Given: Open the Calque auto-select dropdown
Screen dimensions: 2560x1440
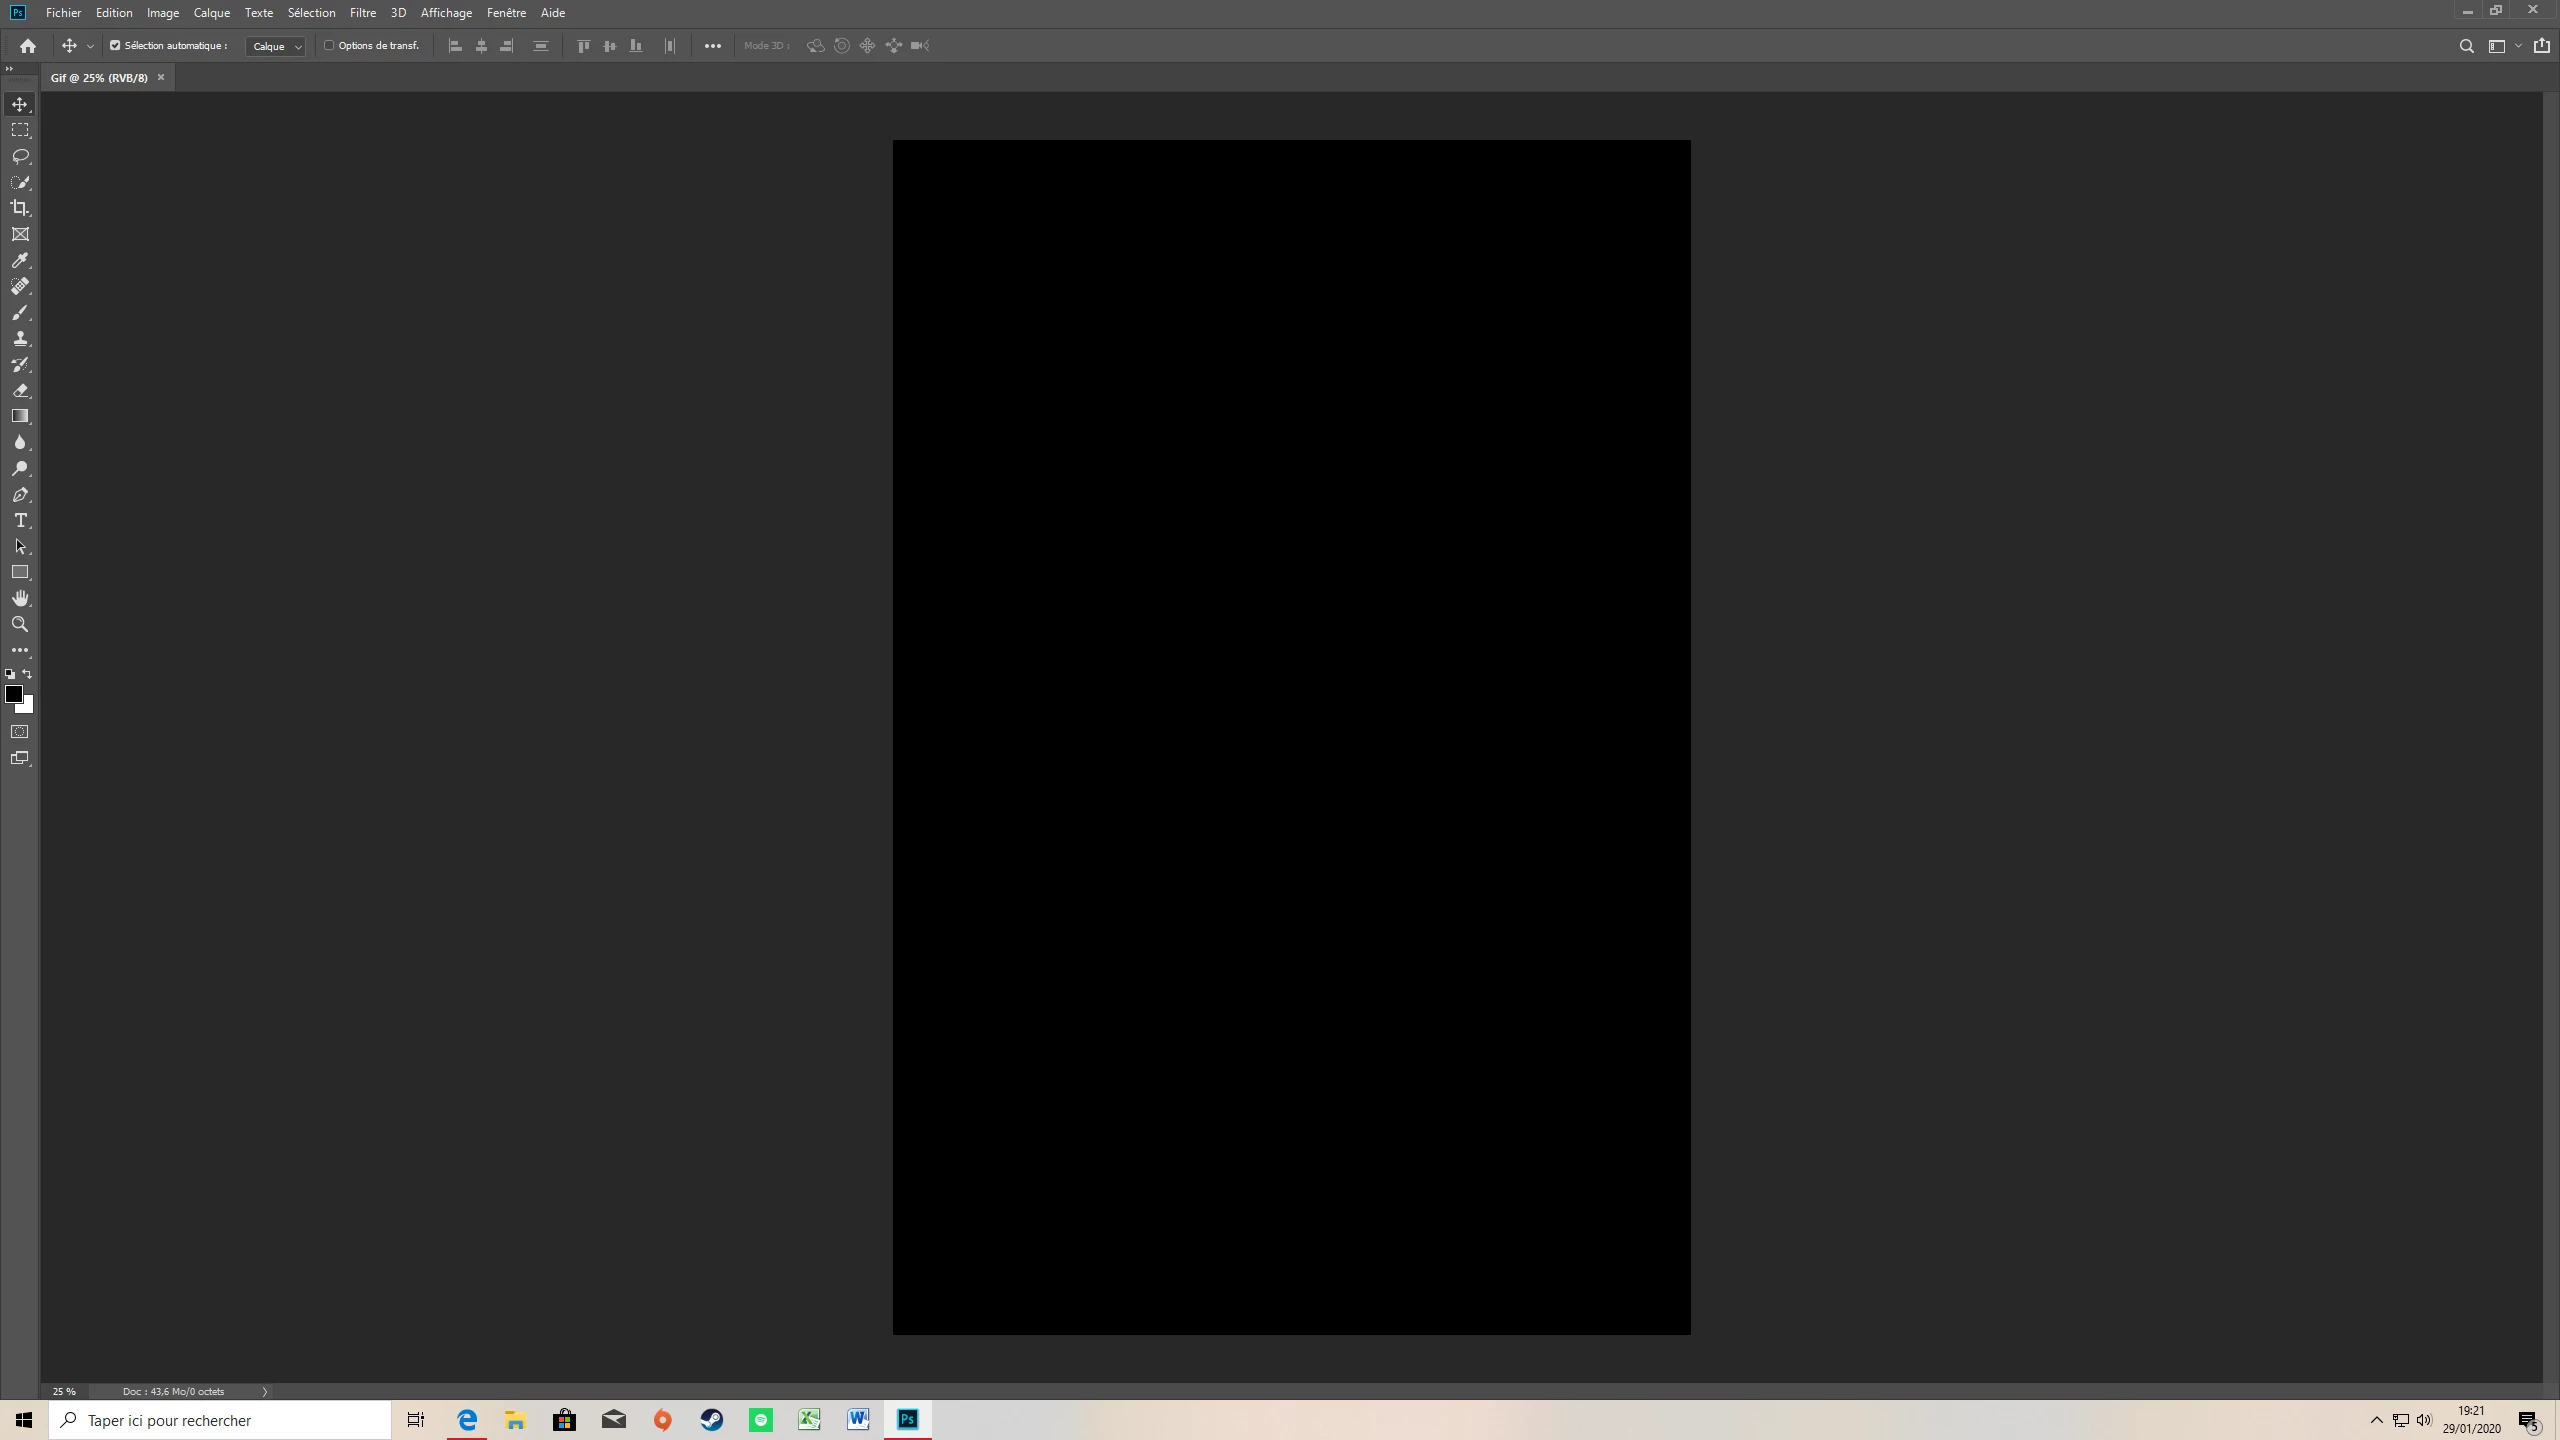Looking at the screenshot, I should 276,46.
